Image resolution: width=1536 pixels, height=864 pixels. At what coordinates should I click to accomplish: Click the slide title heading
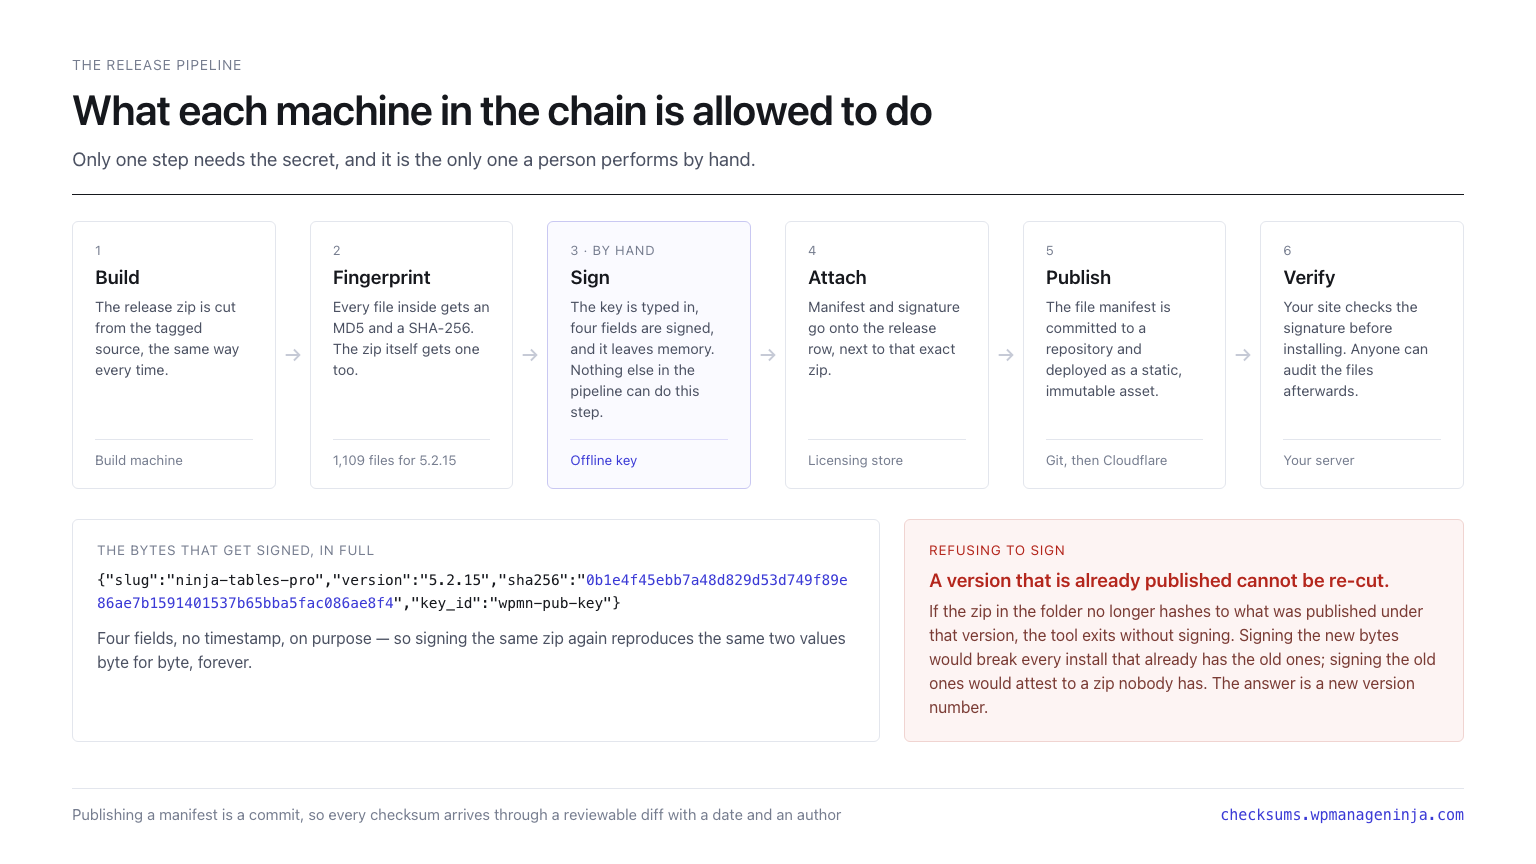502,111
